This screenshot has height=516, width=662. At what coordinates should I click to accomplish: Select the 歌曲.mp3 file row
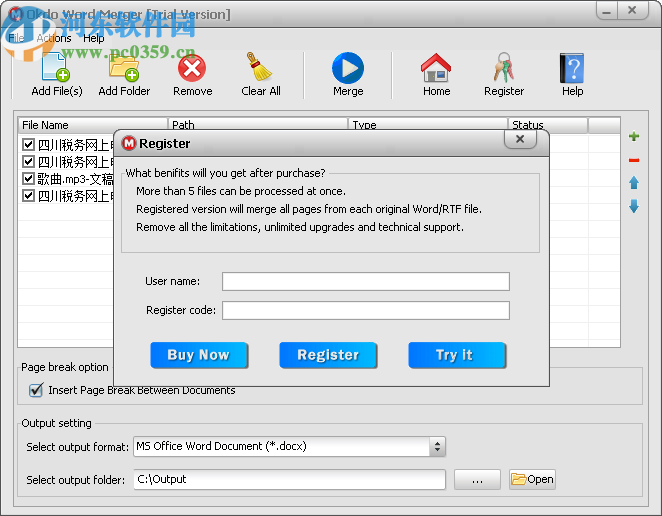pyautogui.click(x=75, y=179)
